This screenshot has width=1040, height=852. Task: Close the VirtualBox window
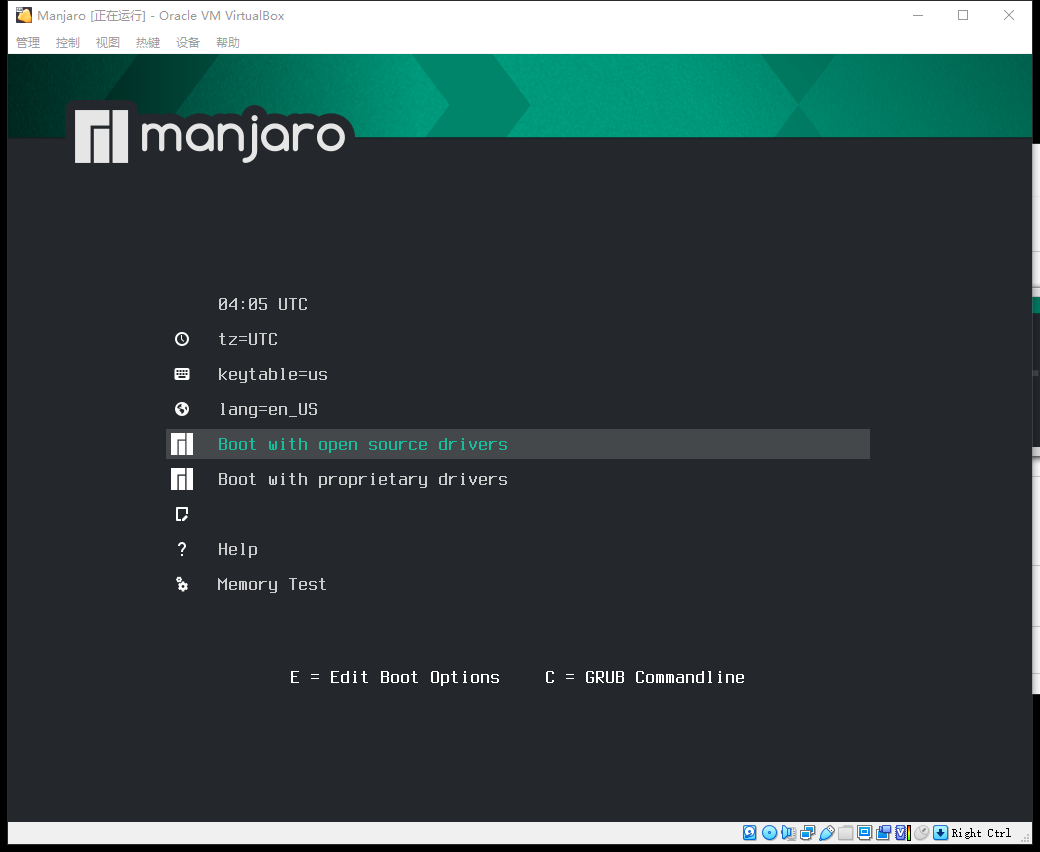point(1009,15)
